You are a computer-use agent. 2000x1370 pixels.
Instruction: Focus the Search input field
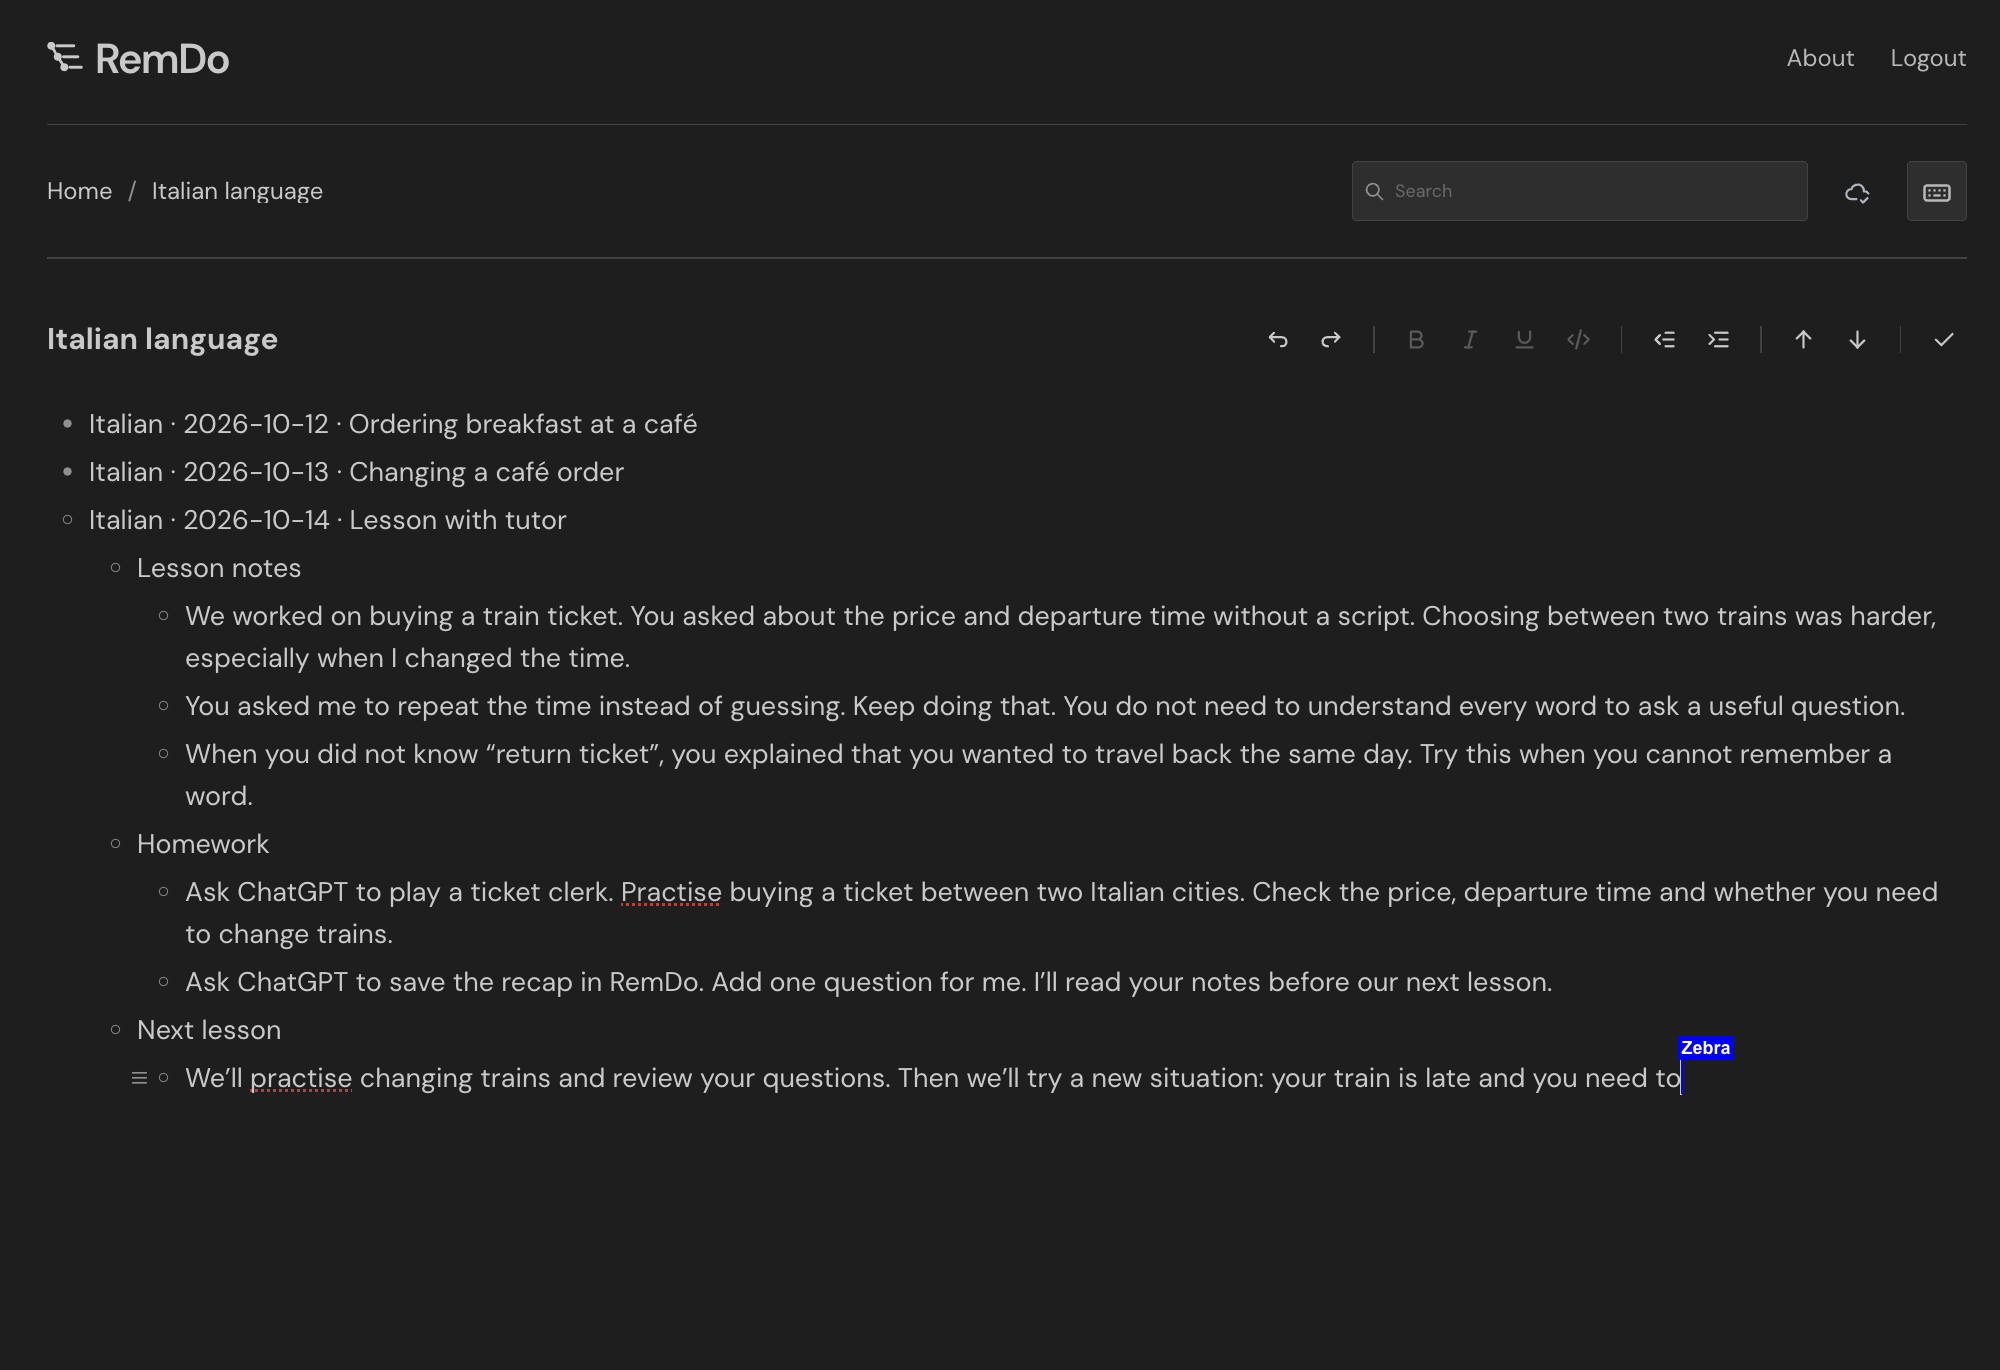pyautogui.click(x=1579, y=191)
